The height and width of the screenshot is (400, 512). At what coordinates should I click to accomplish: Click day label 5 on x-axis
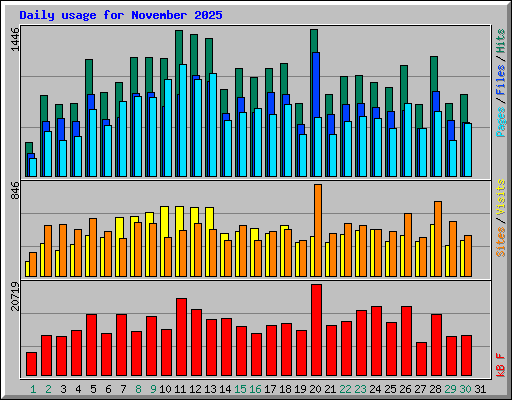coord(93,389)
